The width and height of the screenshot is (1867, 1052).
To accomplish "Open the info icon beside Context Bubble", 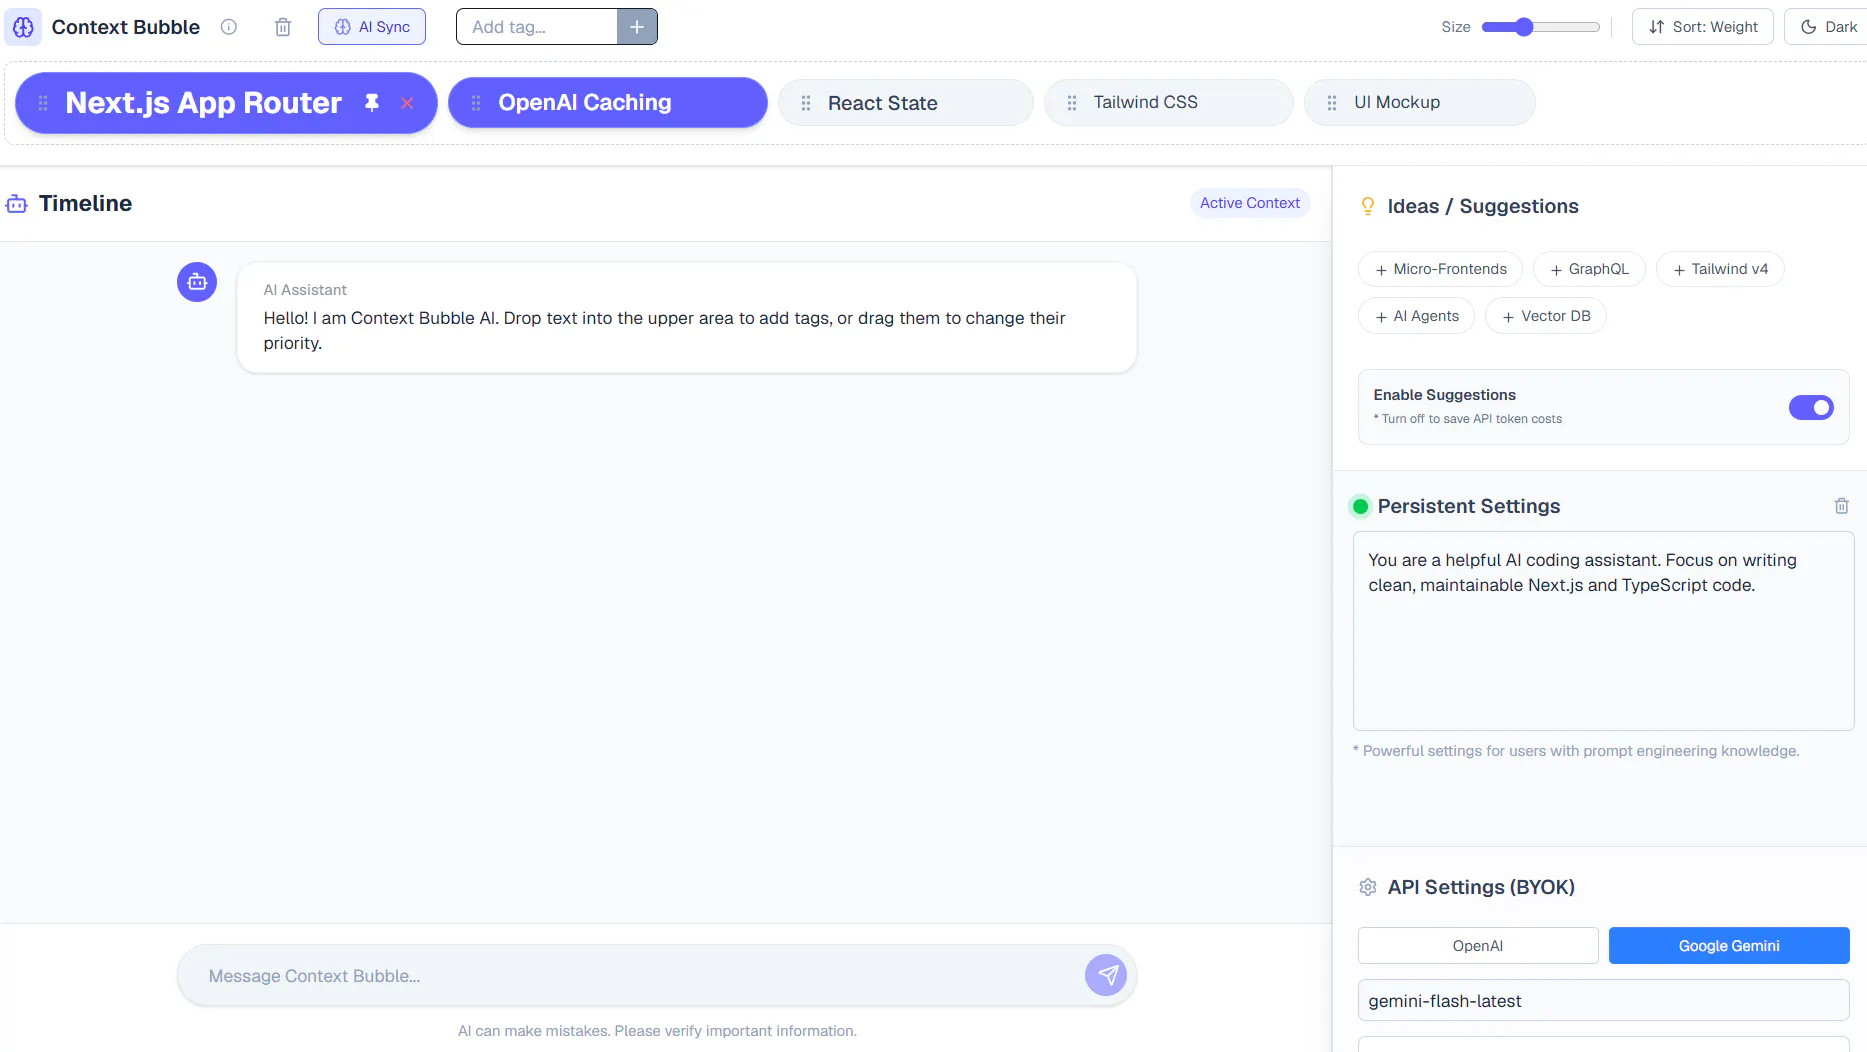I will pos(229,27).
